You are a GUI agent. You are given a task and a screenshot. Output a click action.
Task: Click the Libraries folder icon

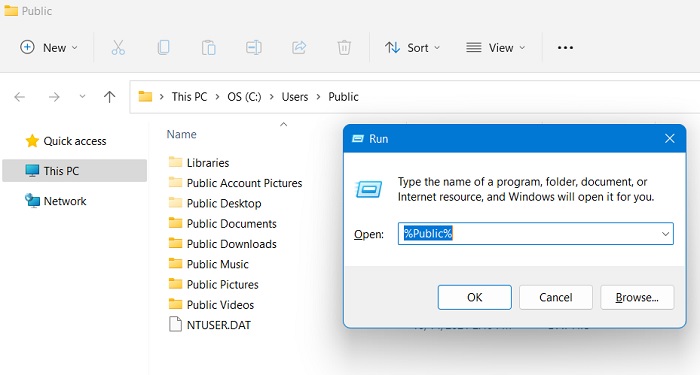[175, 162]
